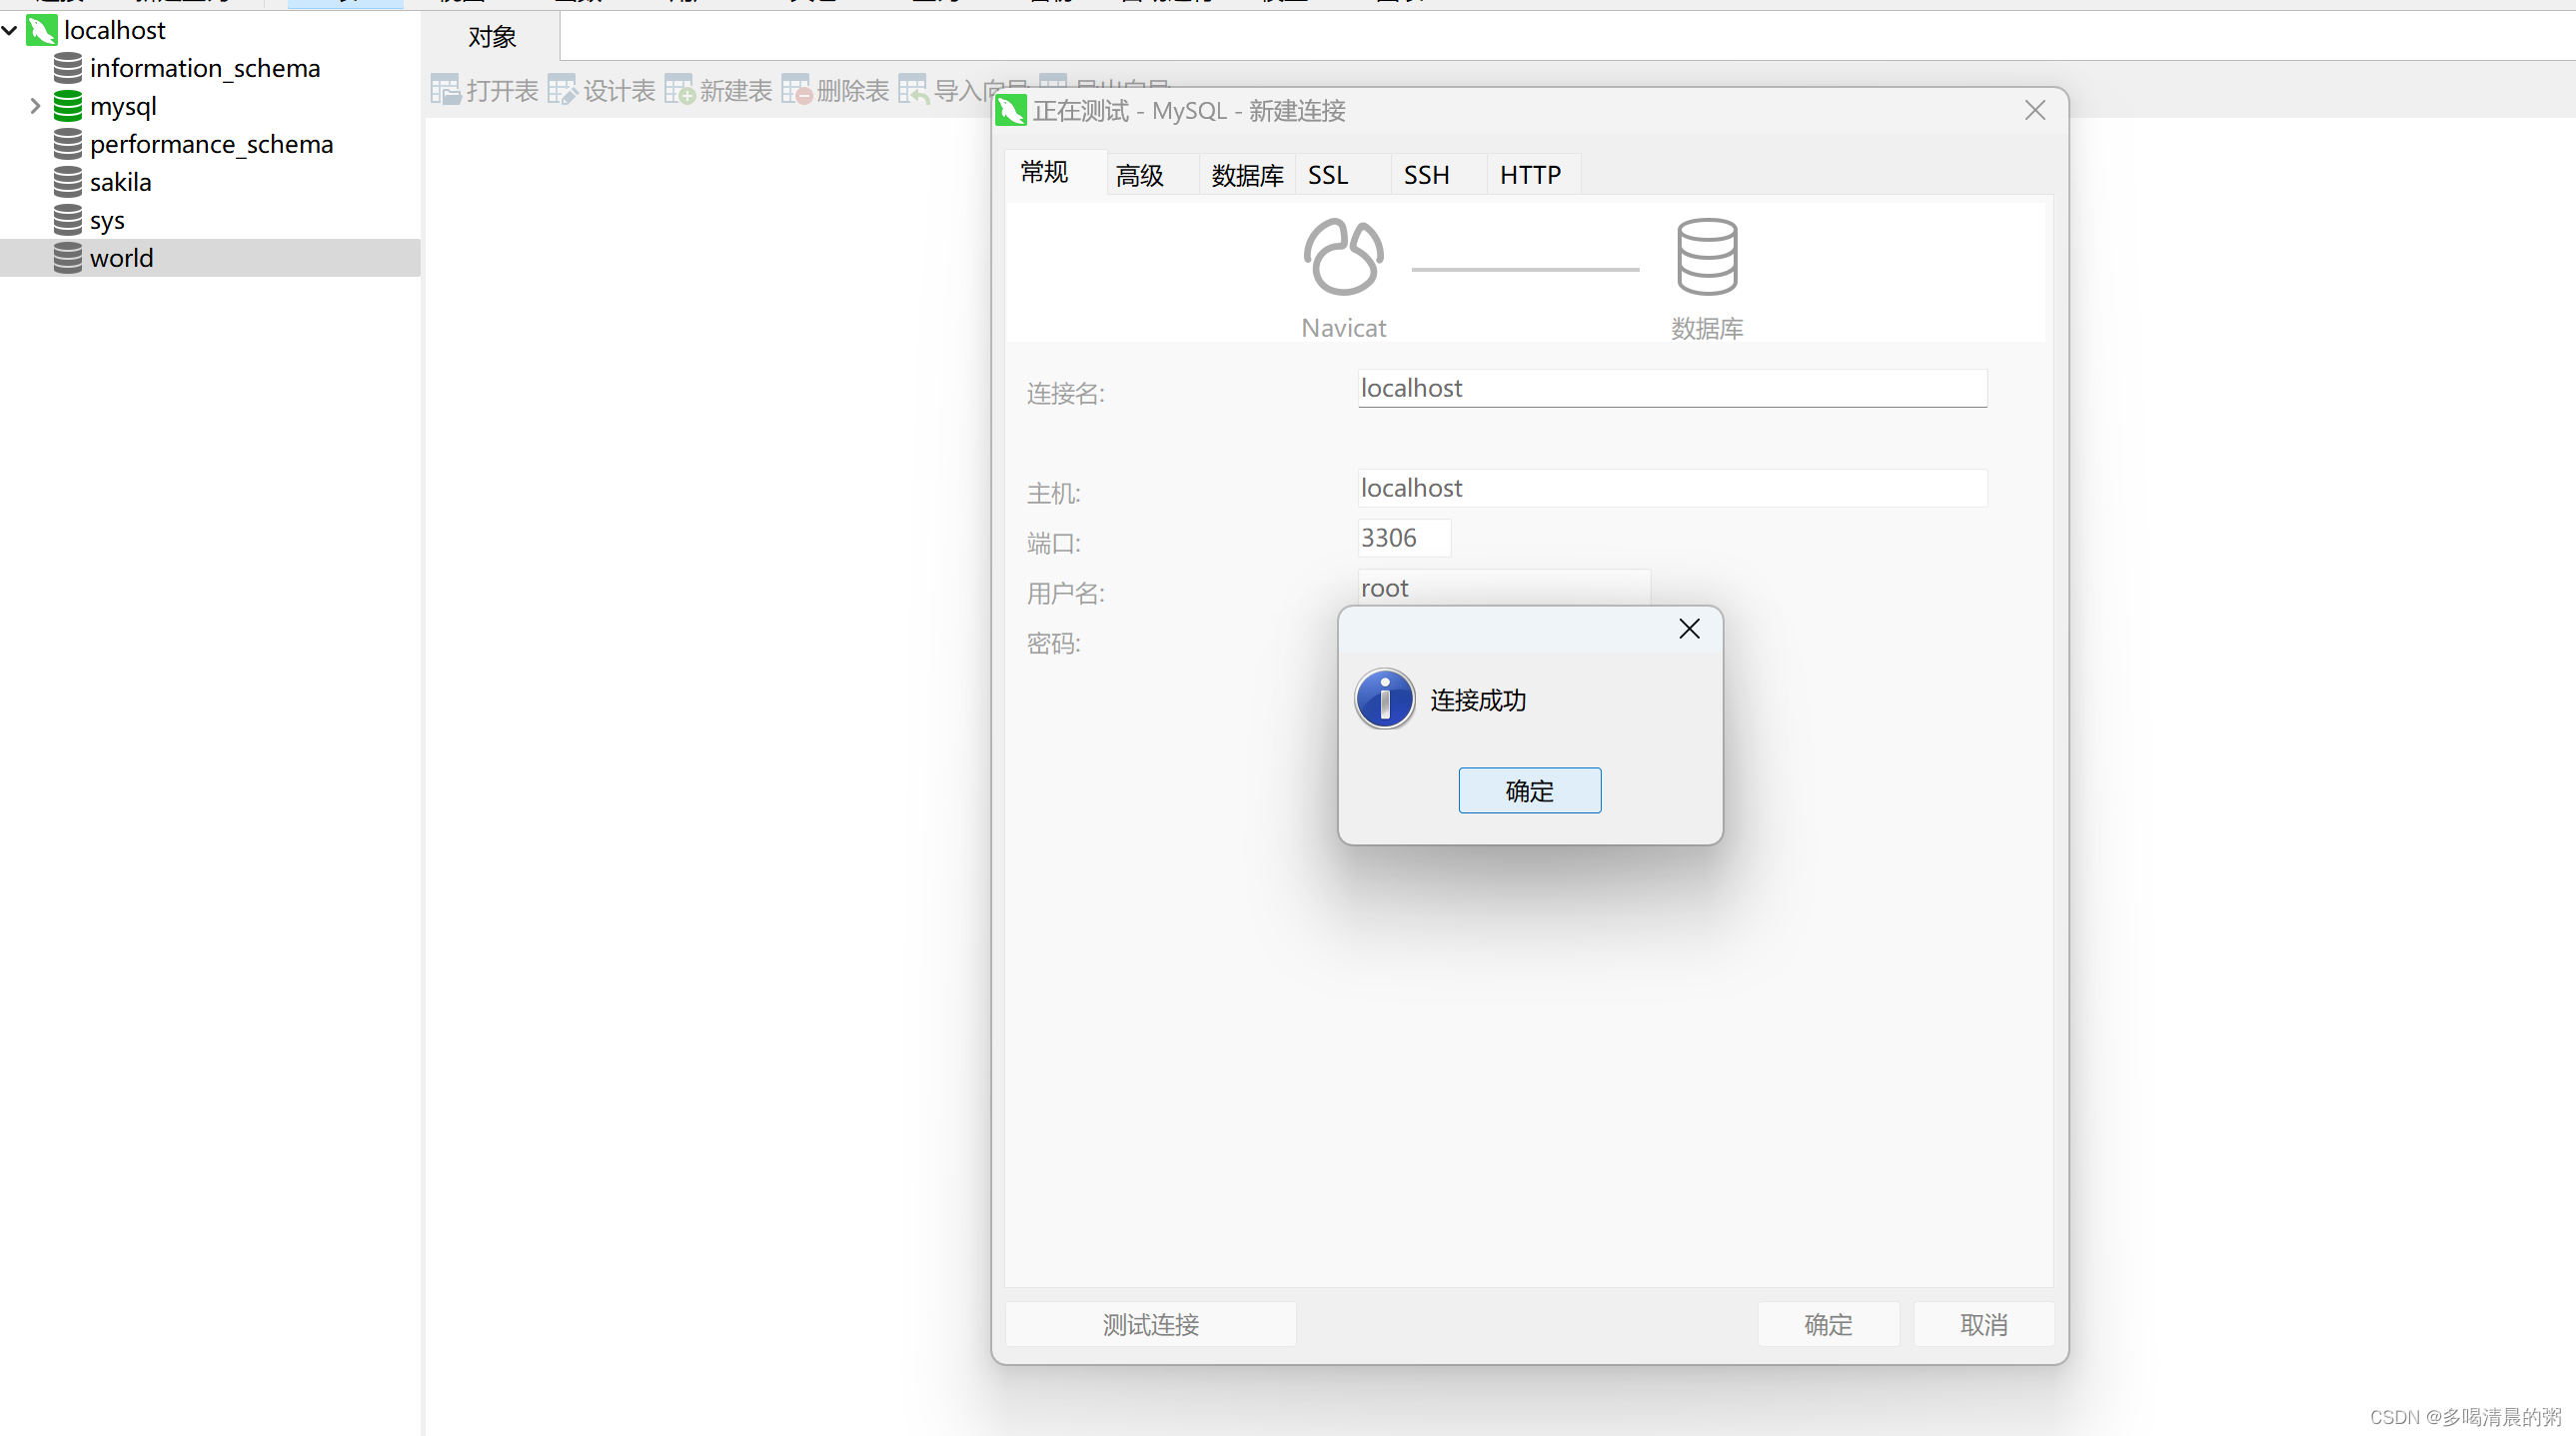Click the Design Table (设计表) toolbar icon
Viewport: 2576px width, 1436px height.
pos(562,90)
